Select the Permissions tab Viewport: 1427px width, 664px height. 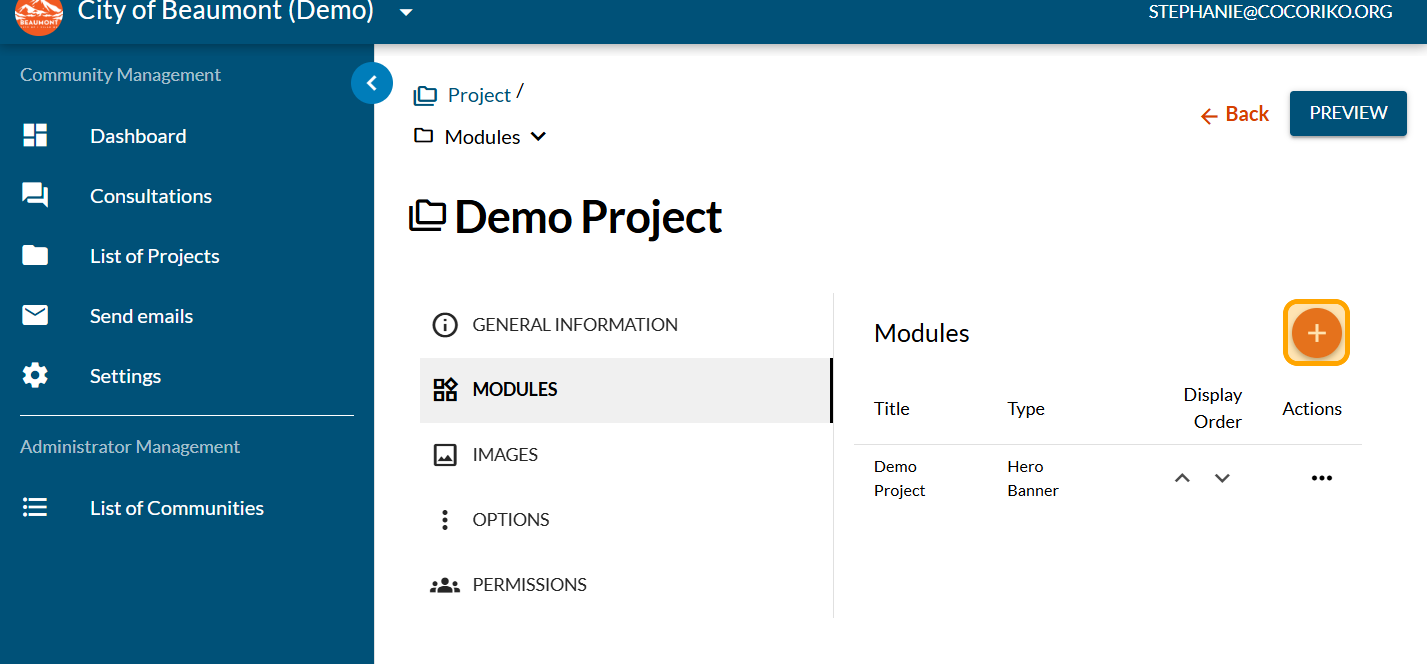click(x=529, y=585)
